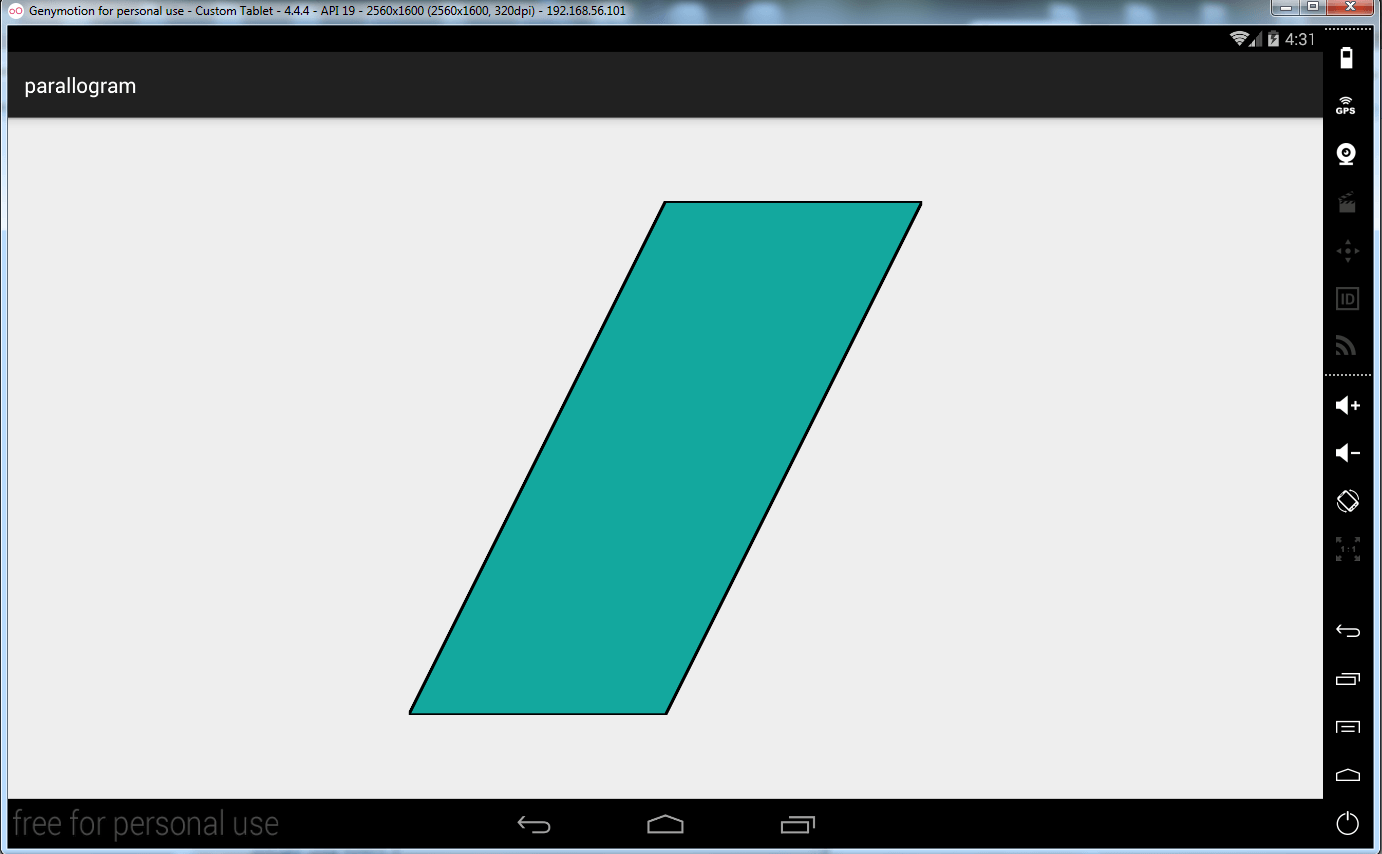Tap the battery icon in status bar
1382x854 pixels.
1274,39
